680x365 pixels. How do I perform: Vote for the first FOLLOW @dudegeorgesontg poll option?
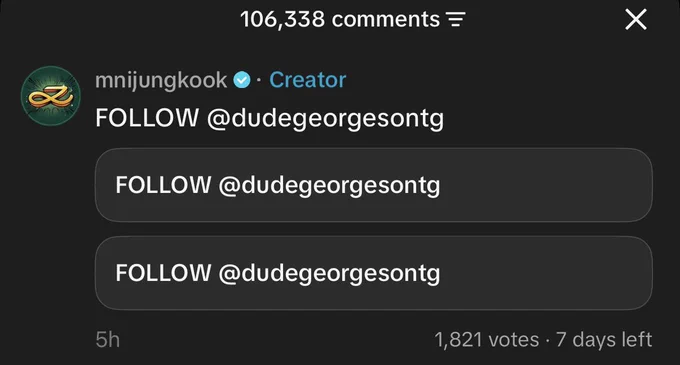(373, 185)
